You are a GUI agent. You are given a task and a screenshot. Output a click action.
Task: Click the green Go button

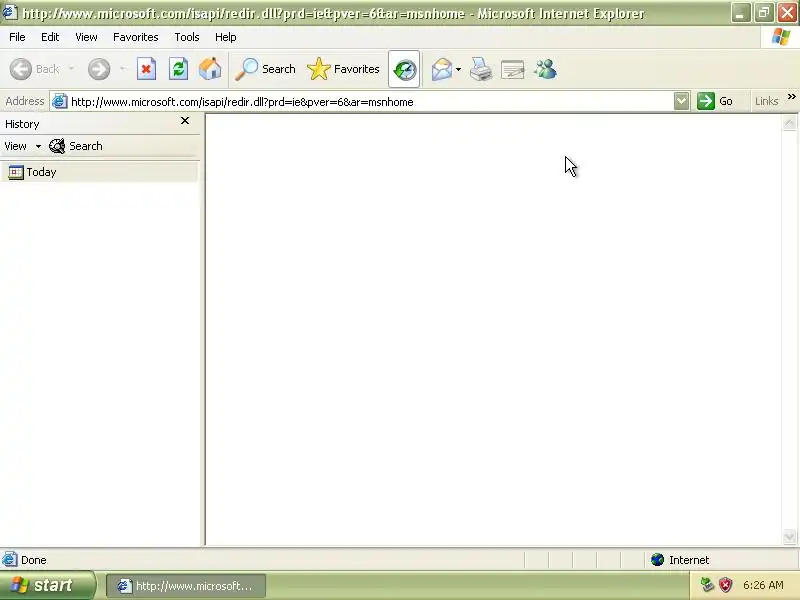tap(715, 101)
